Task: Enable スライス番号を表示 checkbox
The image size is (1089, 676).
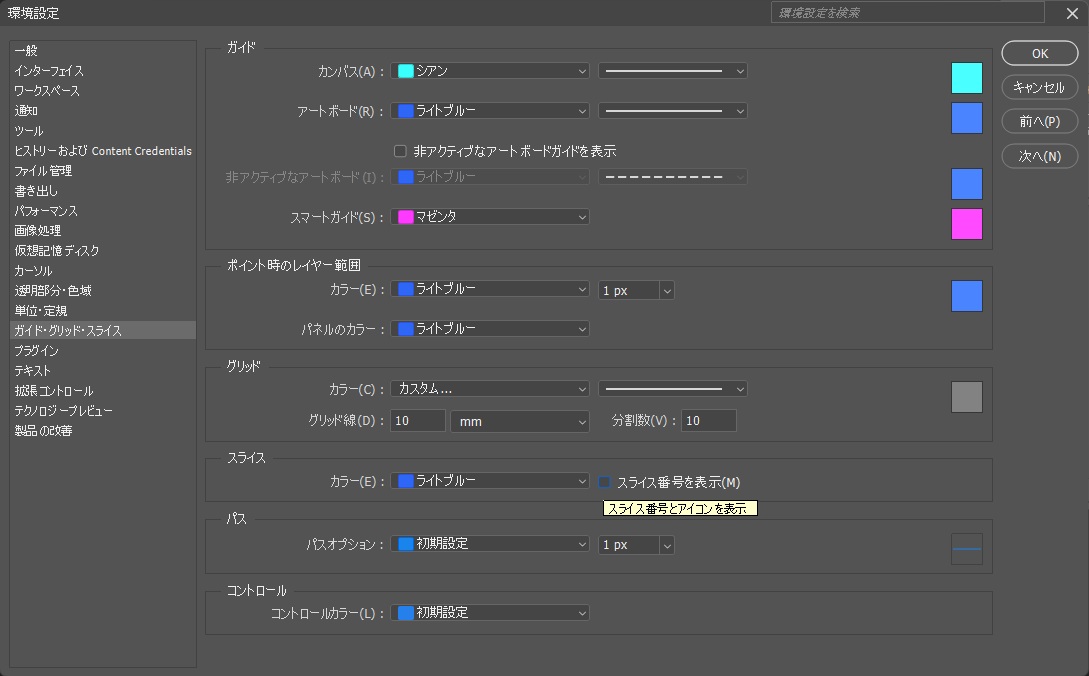Action: (x=604, y=482)
